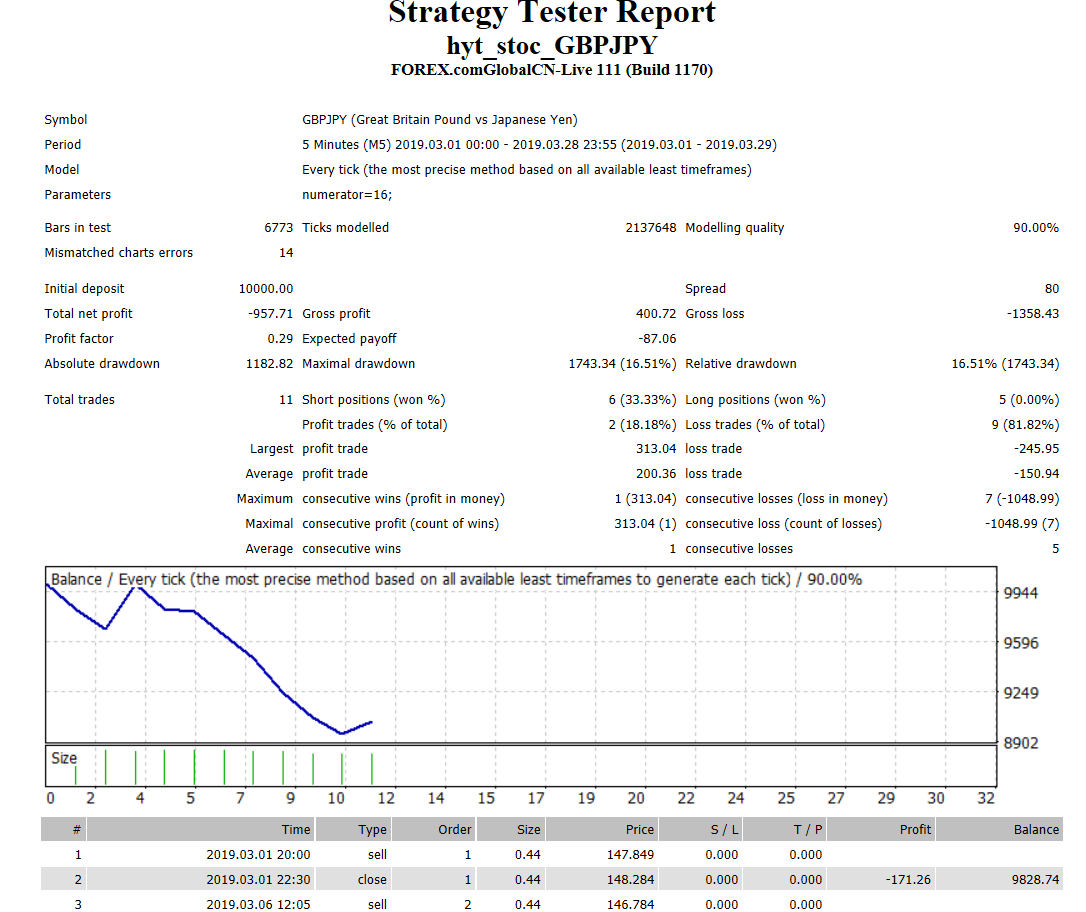
Task: Click the Spread value 80
Action: [1051, 289]
